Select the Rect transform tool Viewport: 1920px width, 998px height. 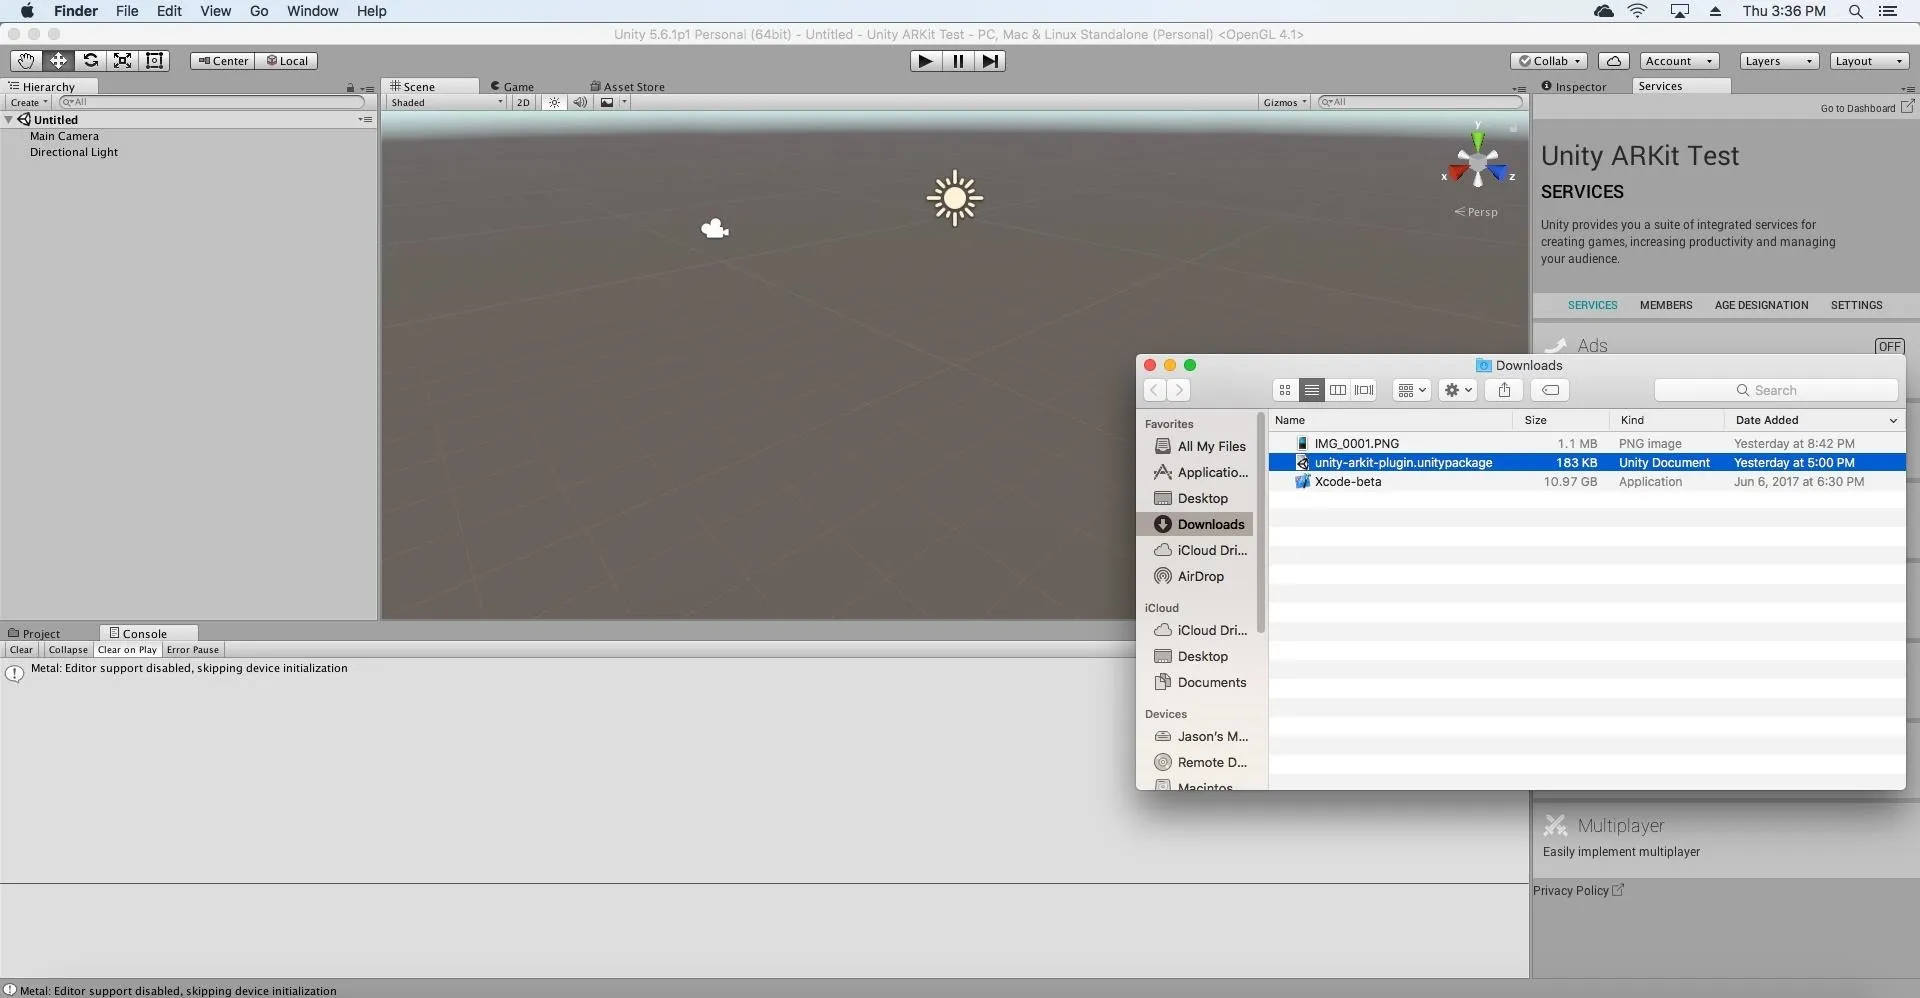click(x=154, y=61)
